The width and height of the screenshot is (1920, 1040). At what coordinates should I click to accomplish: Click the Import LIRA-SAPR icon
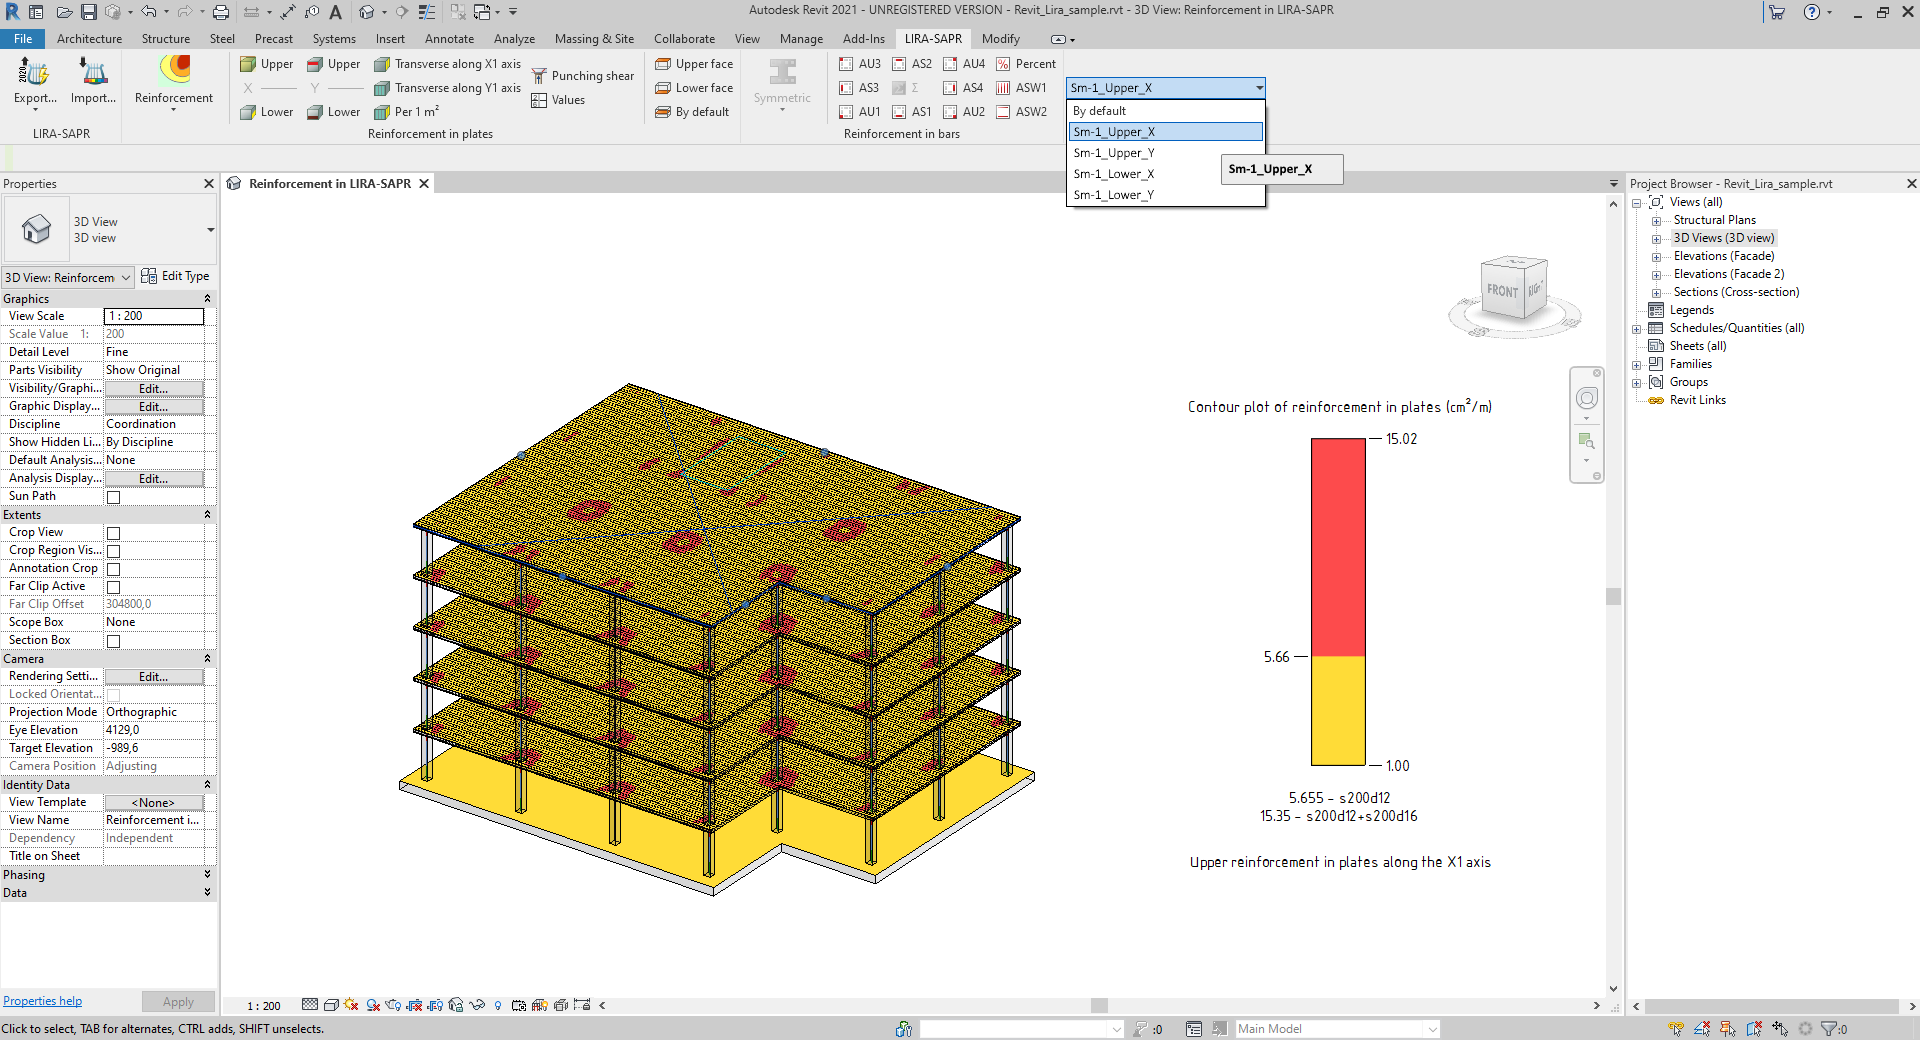click(93, 73)
